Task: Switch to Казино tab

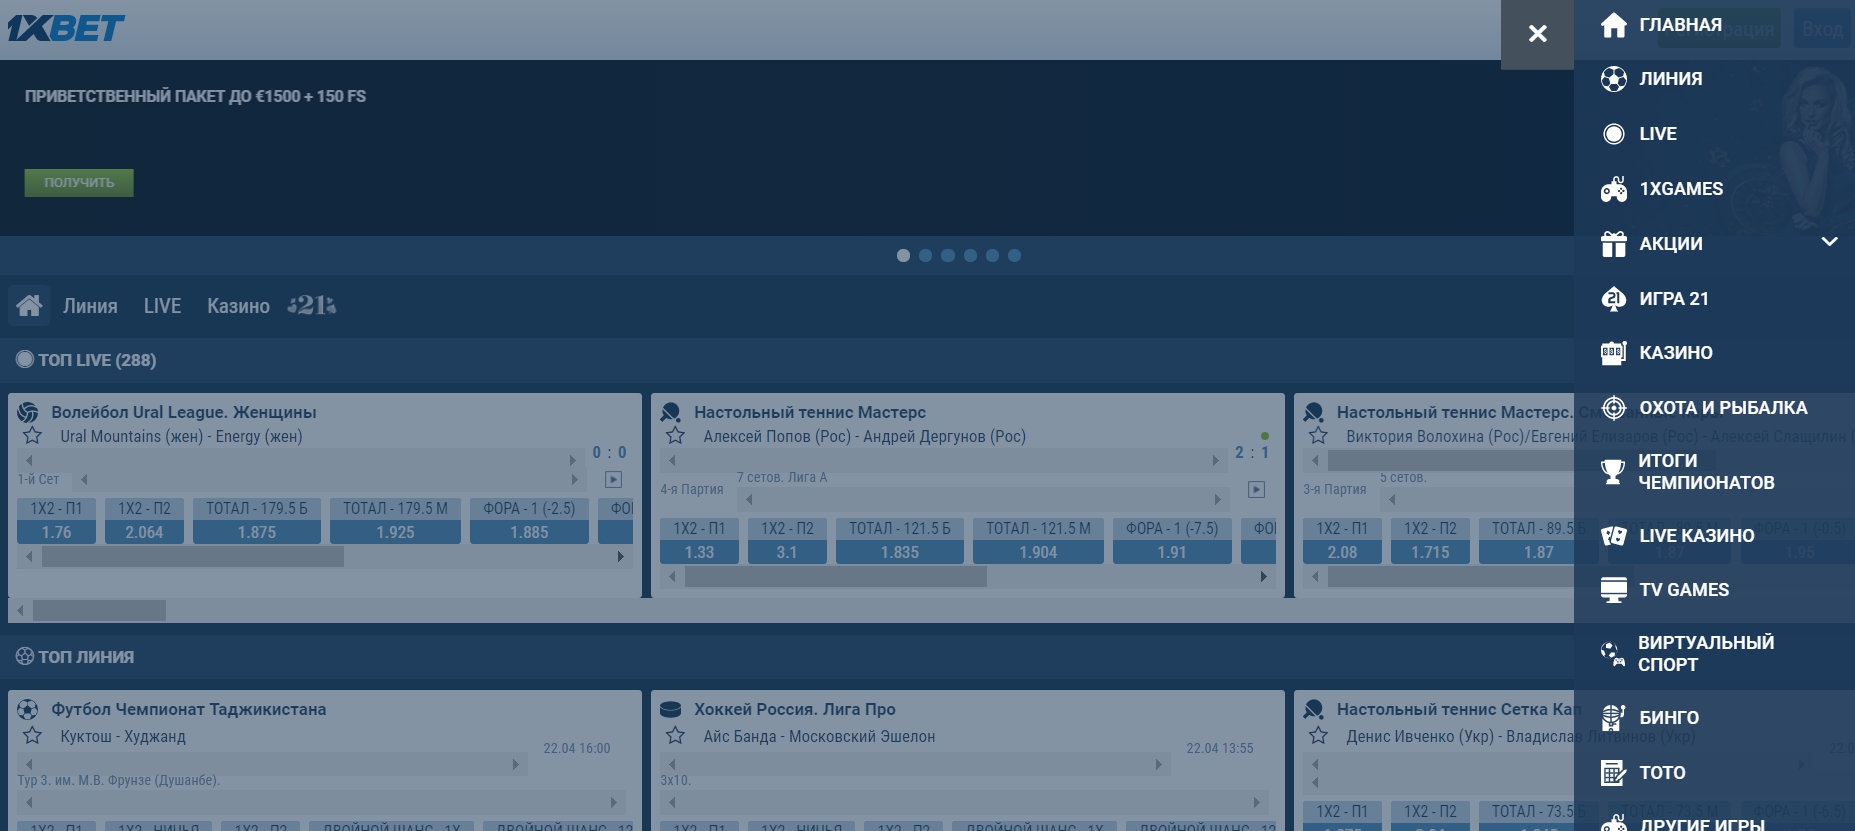Action: pos(238,306)
